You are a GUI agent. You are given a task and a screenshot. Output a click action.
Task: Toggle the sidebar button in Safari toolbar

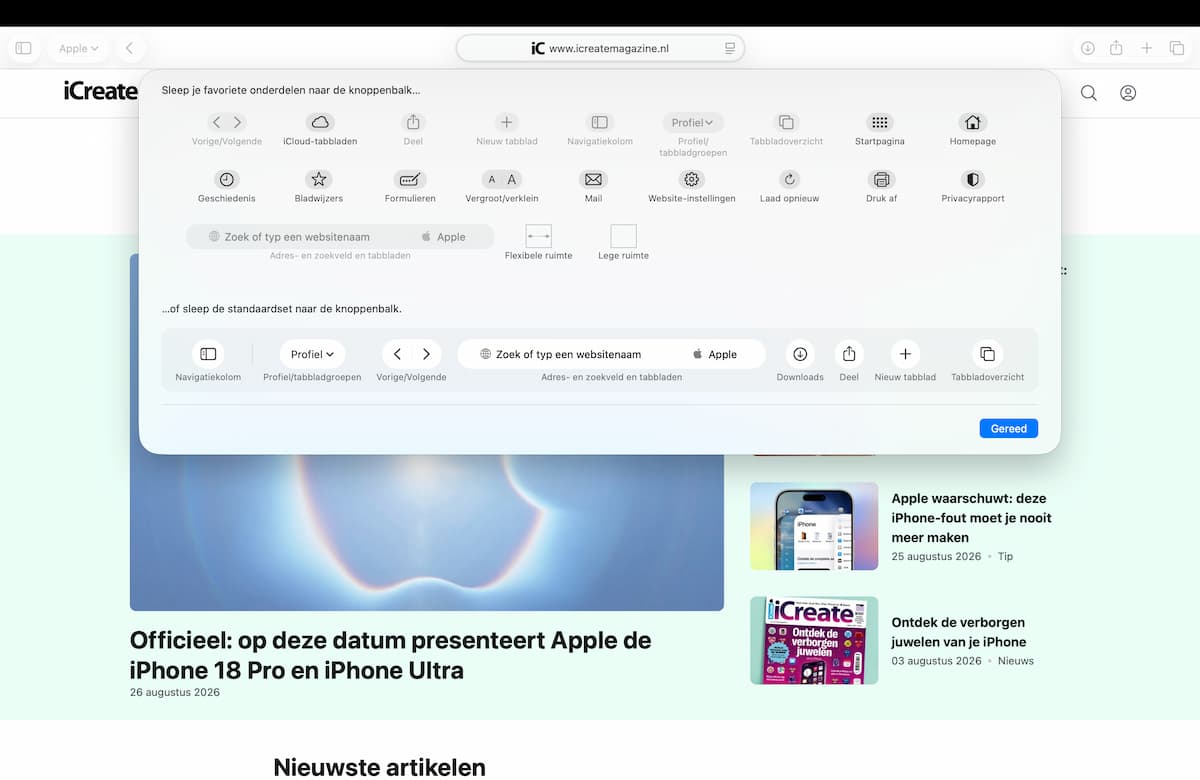click(x=24, y=48)
